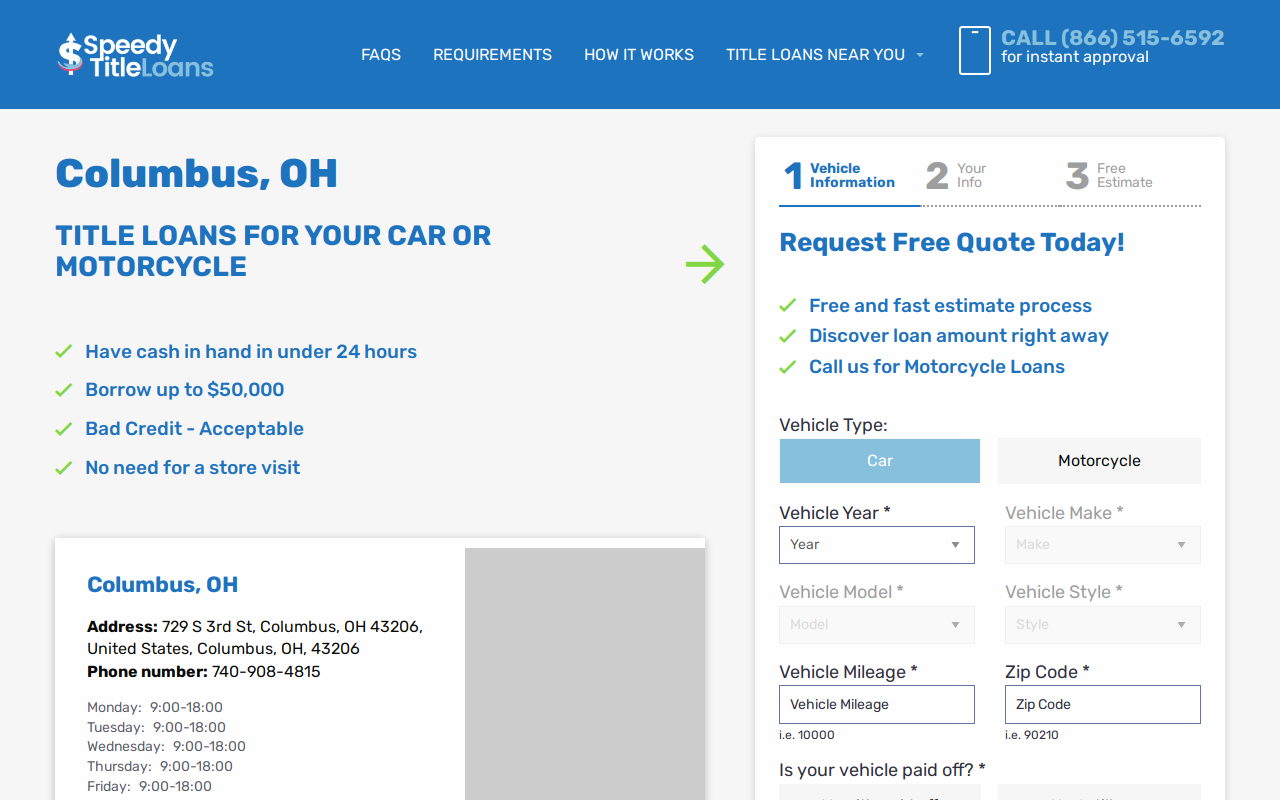Image resolution: width=1280 pixels, height=800 pixels.
Task: Click the phone icon in the header
Action: pos(974,50)
